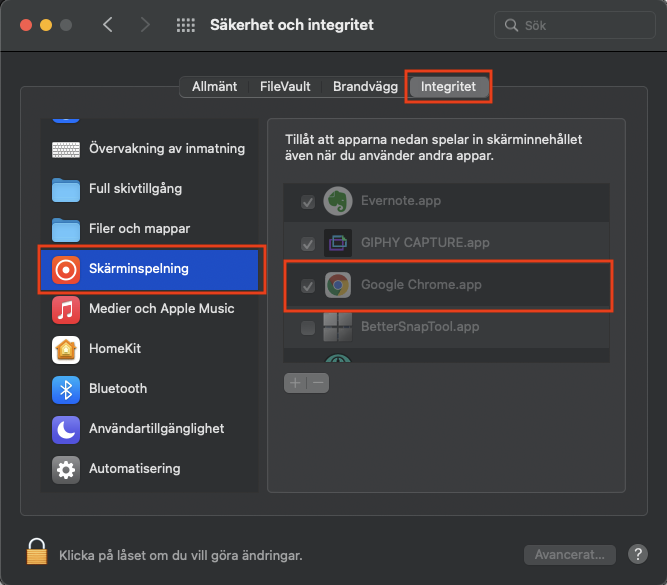Click the magnifying glass in search field
Screen dimensions: 667x585
(x=511, y=26)
